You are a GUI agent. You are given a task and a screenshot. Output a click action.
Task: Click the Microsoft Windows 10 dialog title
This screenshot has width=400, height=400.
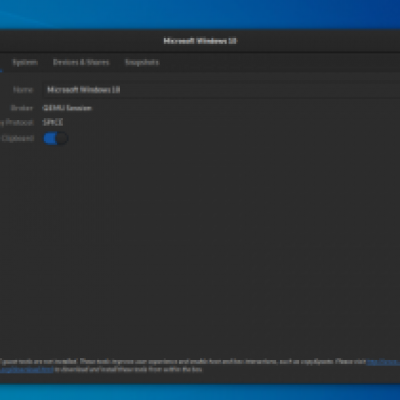(200, 41)
